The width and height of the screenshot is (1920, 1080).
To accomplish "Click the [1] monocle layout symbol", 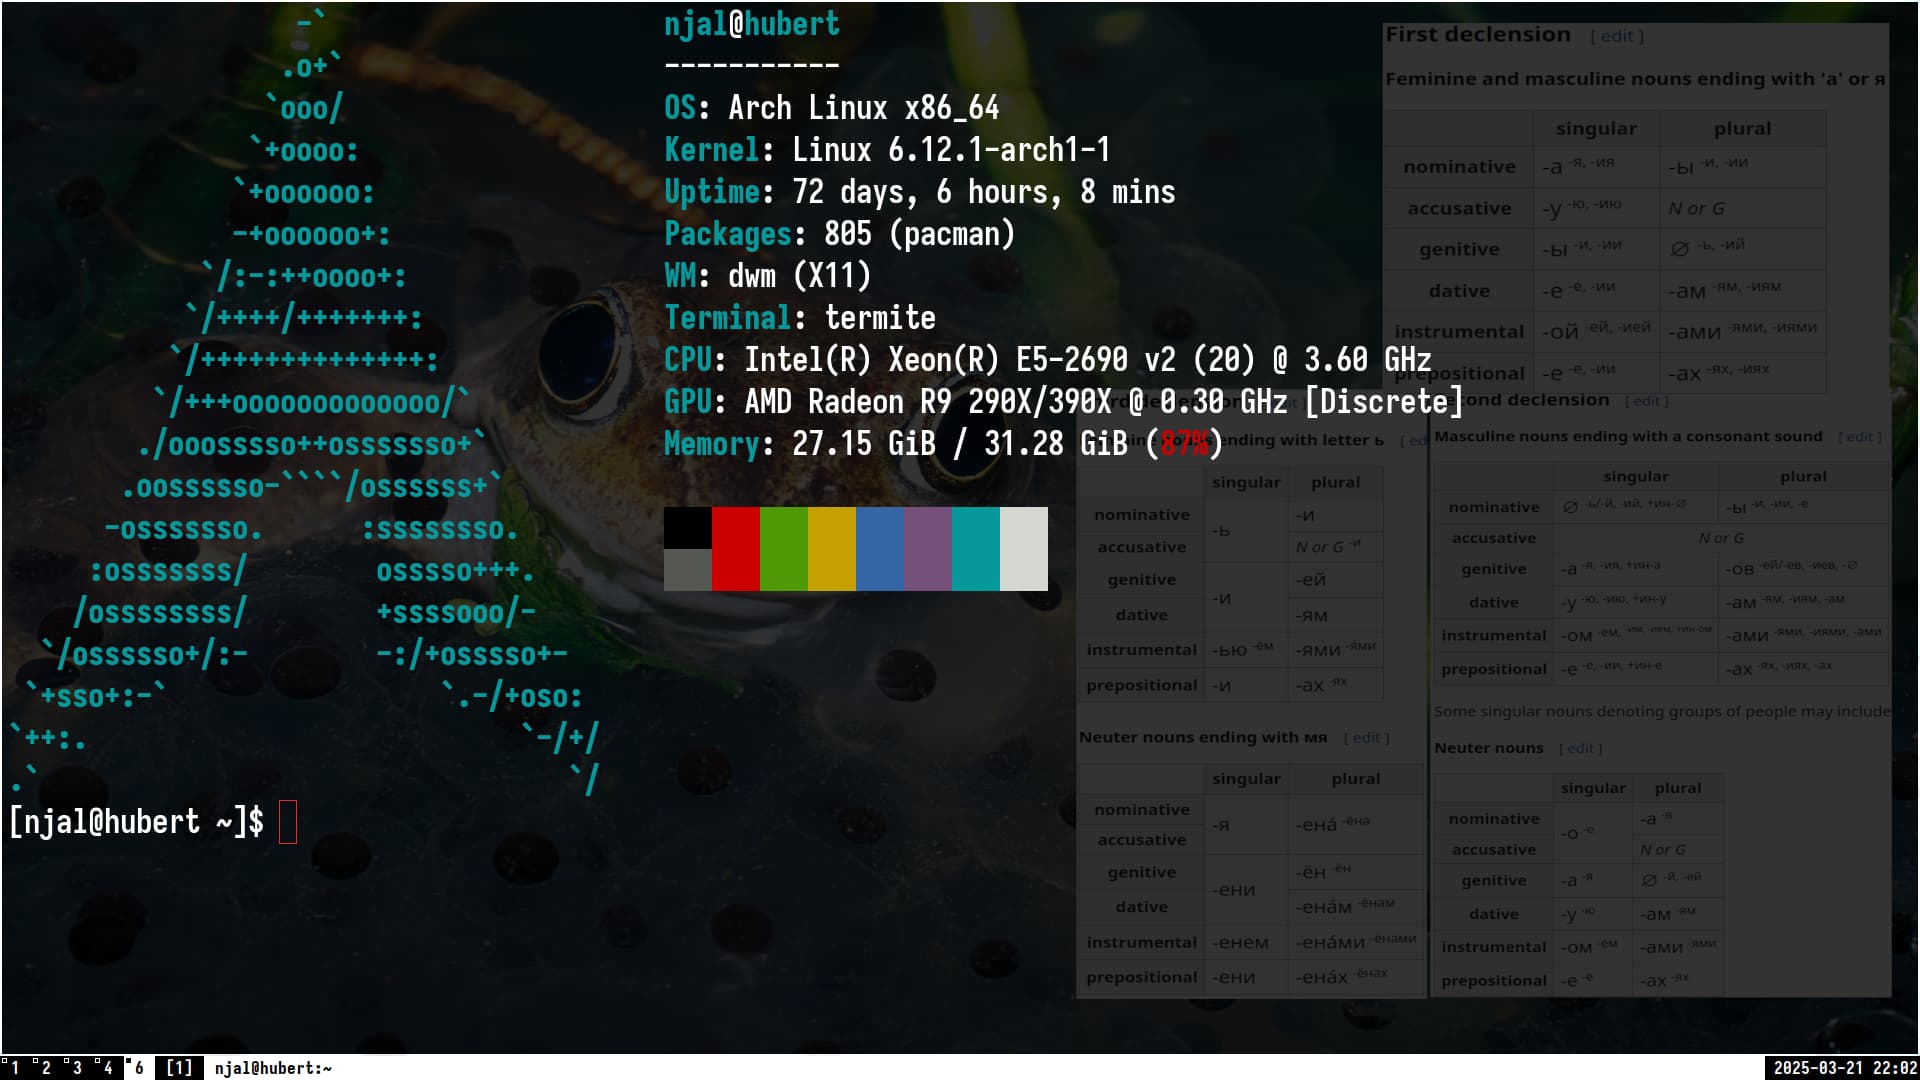I will [179, 1068].
